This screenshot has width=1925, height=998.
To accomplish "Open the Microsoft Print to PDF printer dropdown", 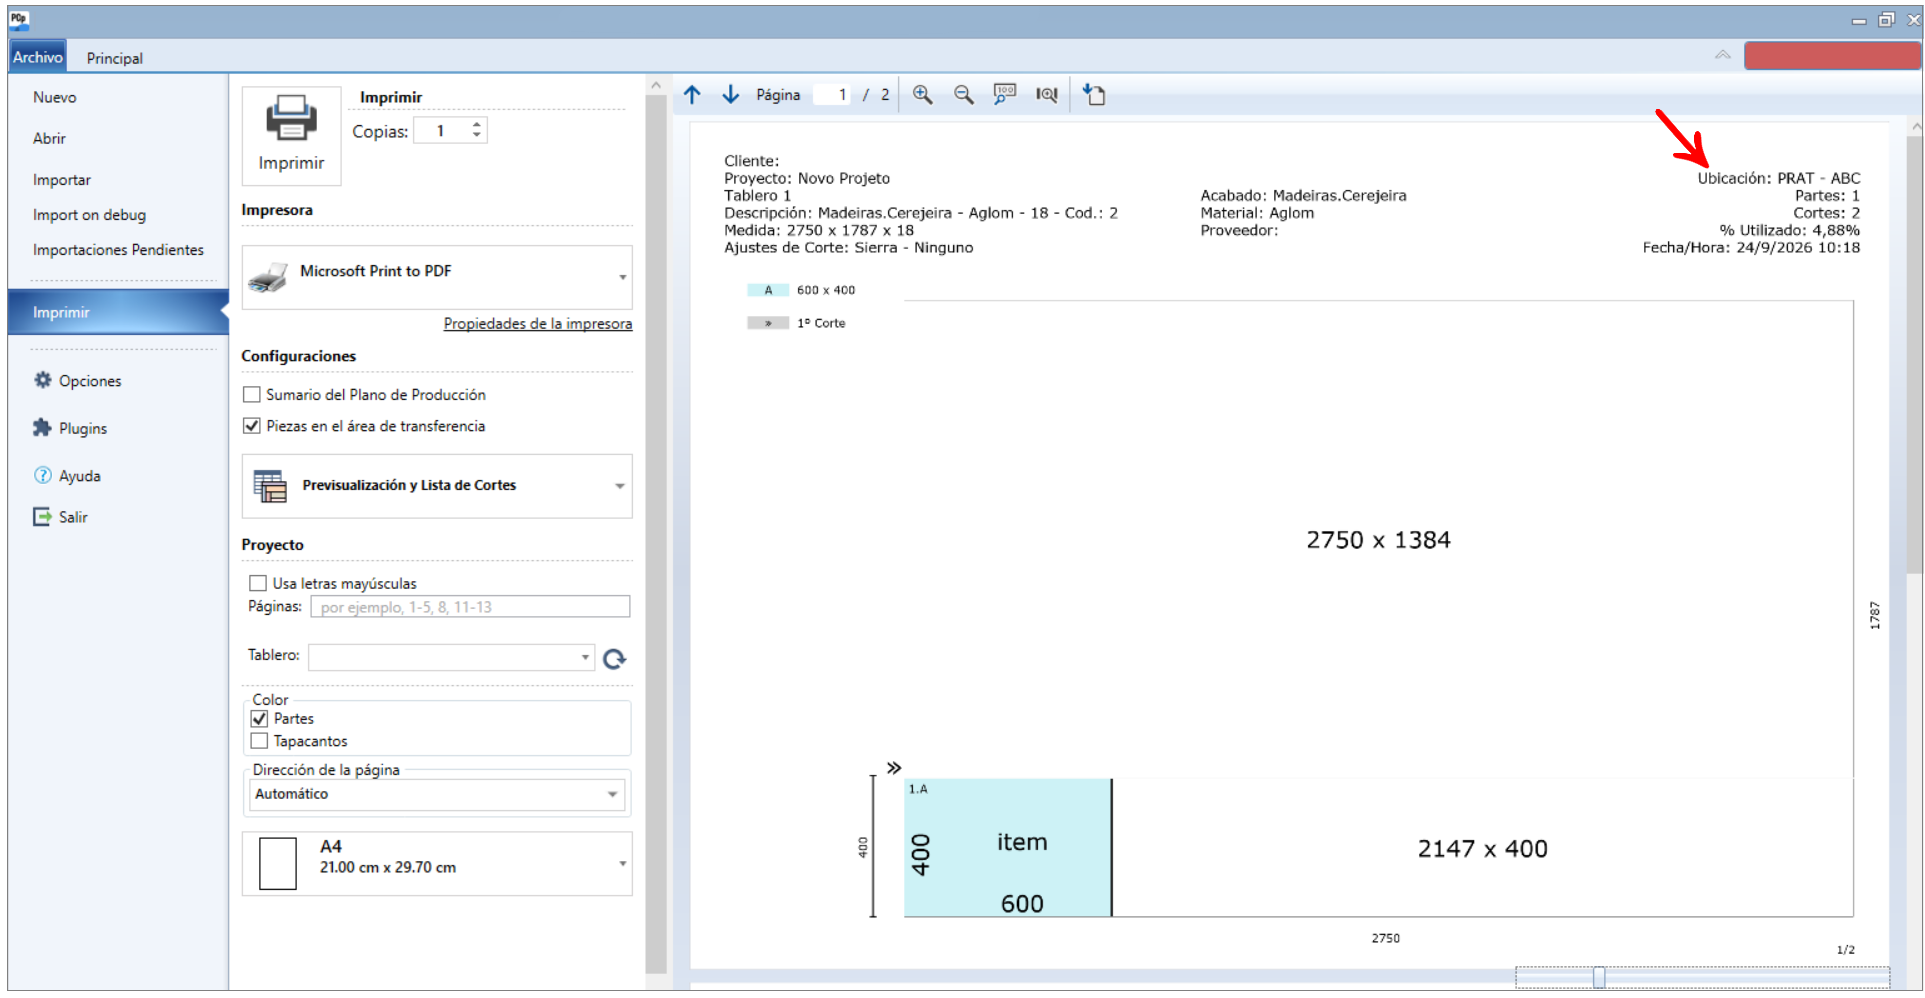I will 437,277.
